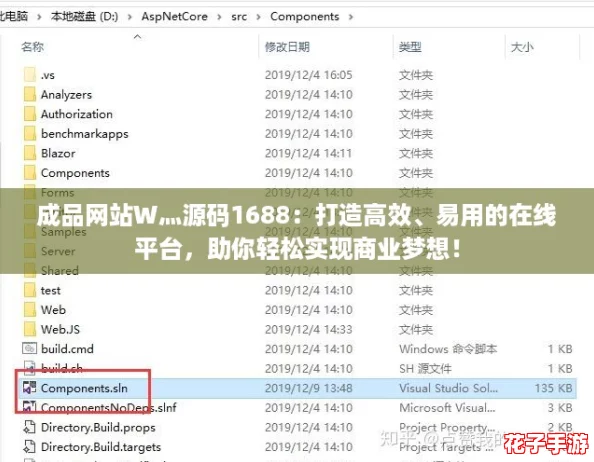Viewport: 594px width, 462px height.
Task: Sort by the 修改日期 column header
Action: click(x=287, y=47)
